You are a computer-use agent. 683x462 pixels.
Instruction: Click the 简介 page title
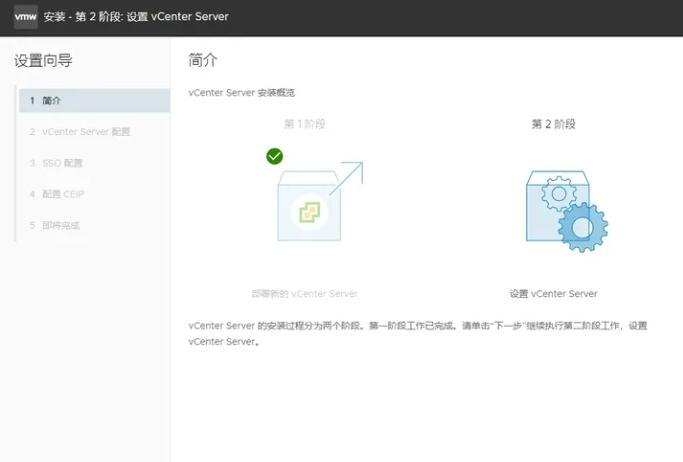203,60
